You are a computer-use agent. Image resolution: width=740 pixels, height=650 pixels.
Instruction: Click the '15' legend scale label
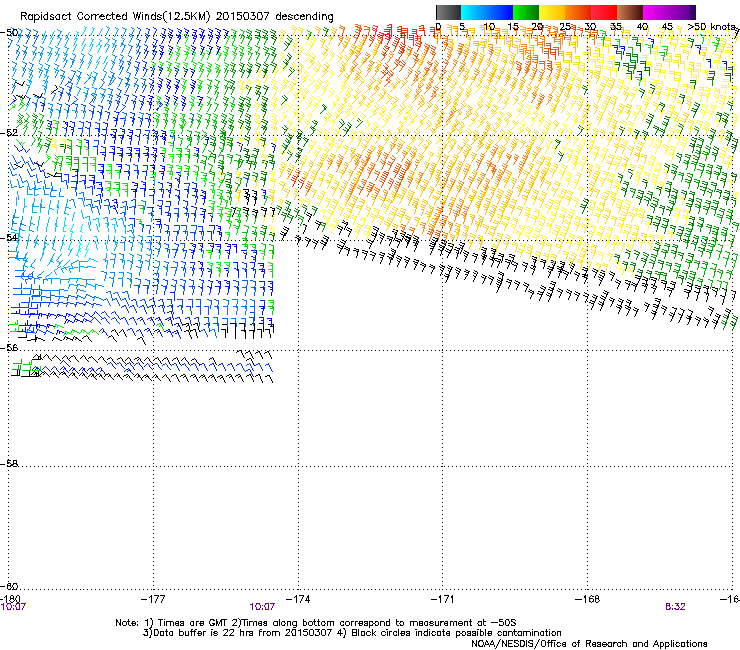pos(513,27)
